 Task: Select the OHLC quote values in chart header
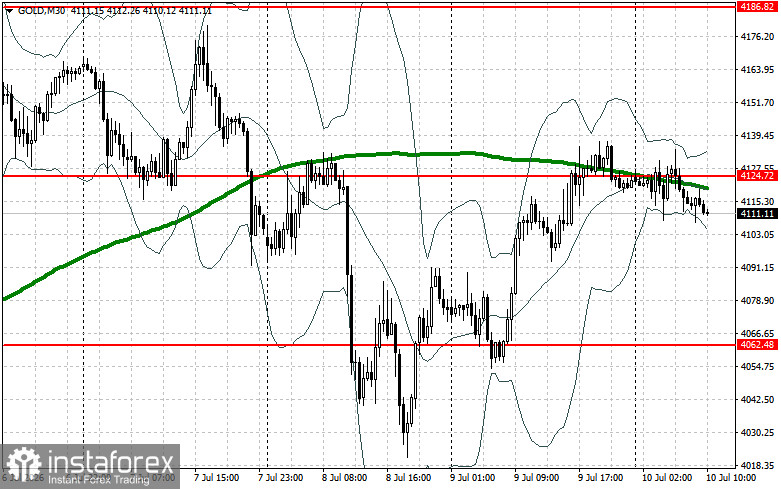click(141, 10)
